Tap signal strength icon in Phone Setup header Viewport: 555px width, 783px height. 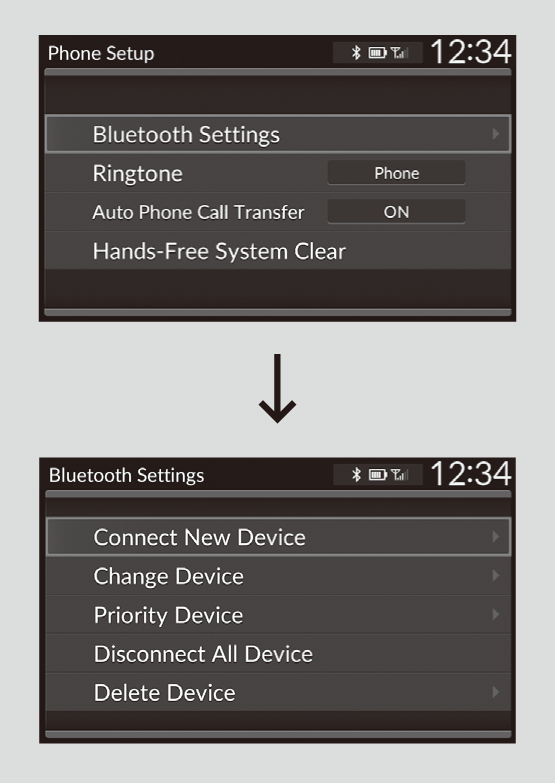coord(399,52)
